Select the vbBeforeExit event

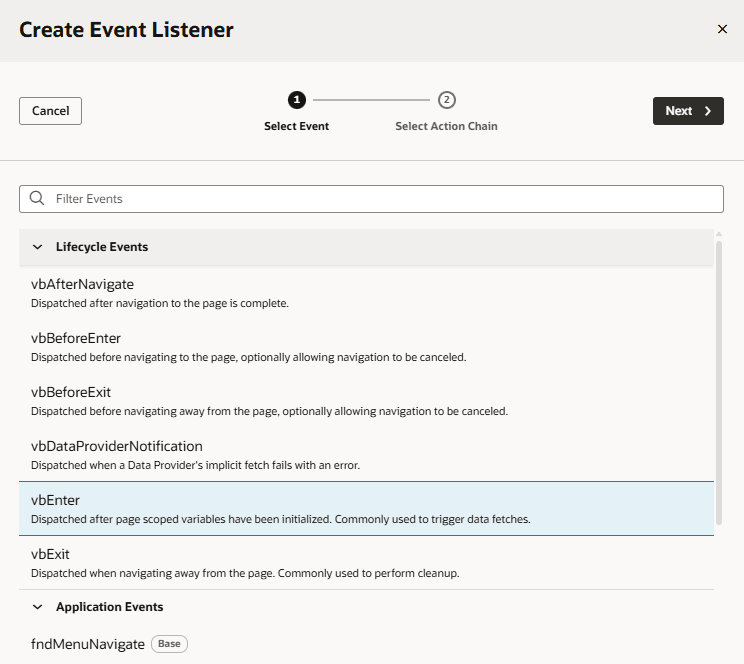point(366,401)
